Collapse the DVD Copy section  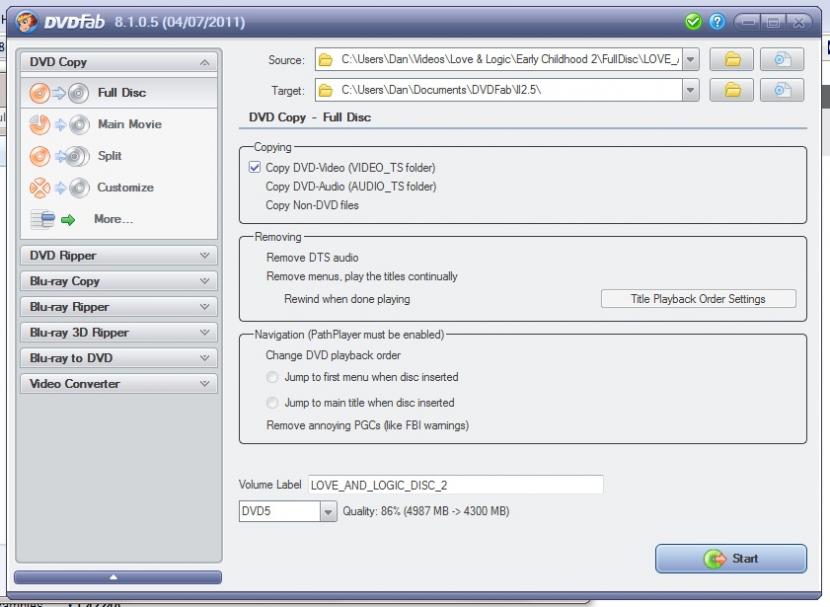pos(204,62)
